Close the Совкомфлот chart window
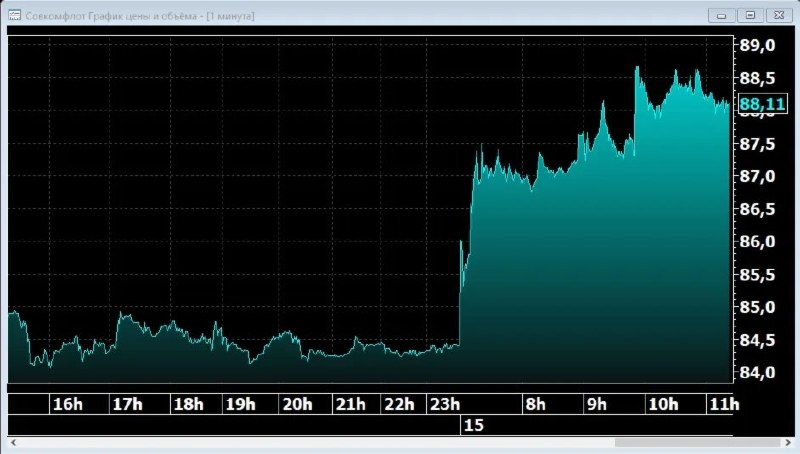Viewport: 800px width, 454px height. click(779, 15)
